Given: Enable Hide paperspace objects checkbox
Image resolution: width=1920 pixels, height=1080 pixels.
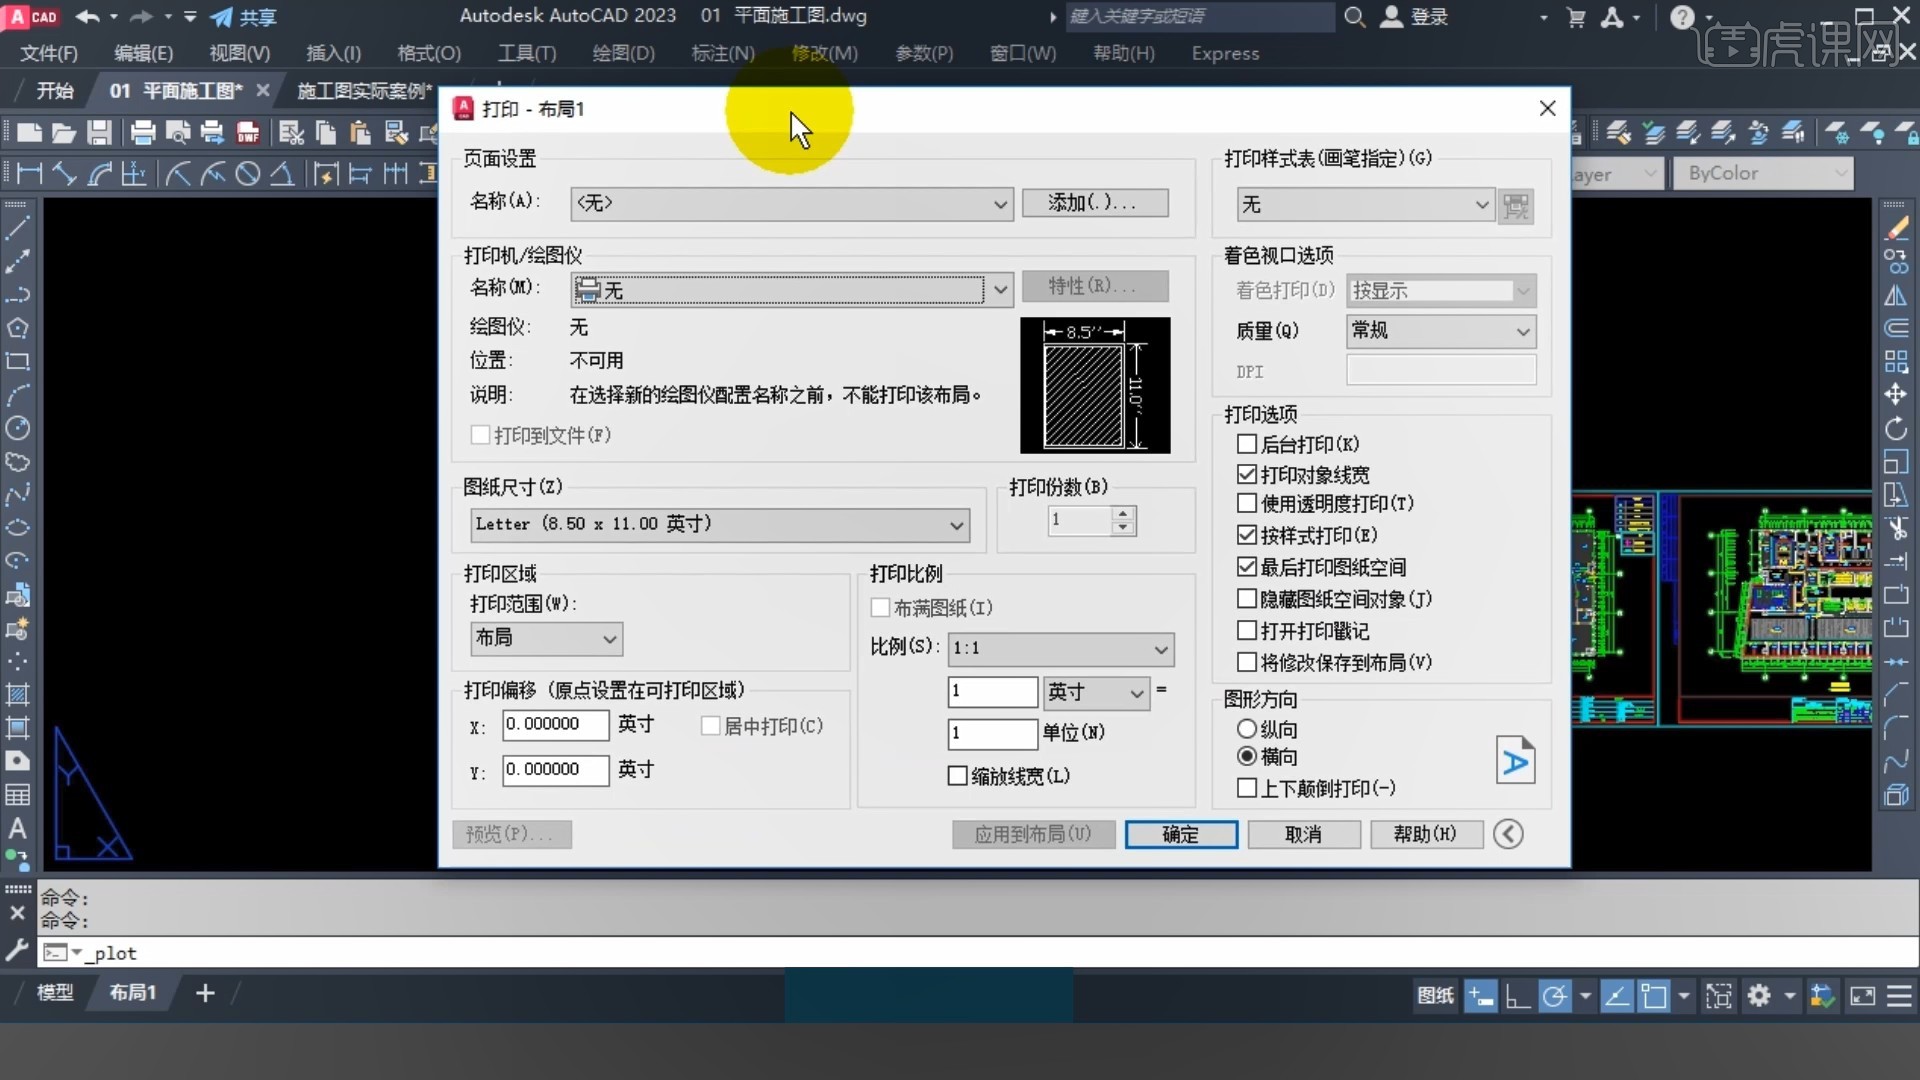Looking at the screenshot, I should click(1247, 599).
